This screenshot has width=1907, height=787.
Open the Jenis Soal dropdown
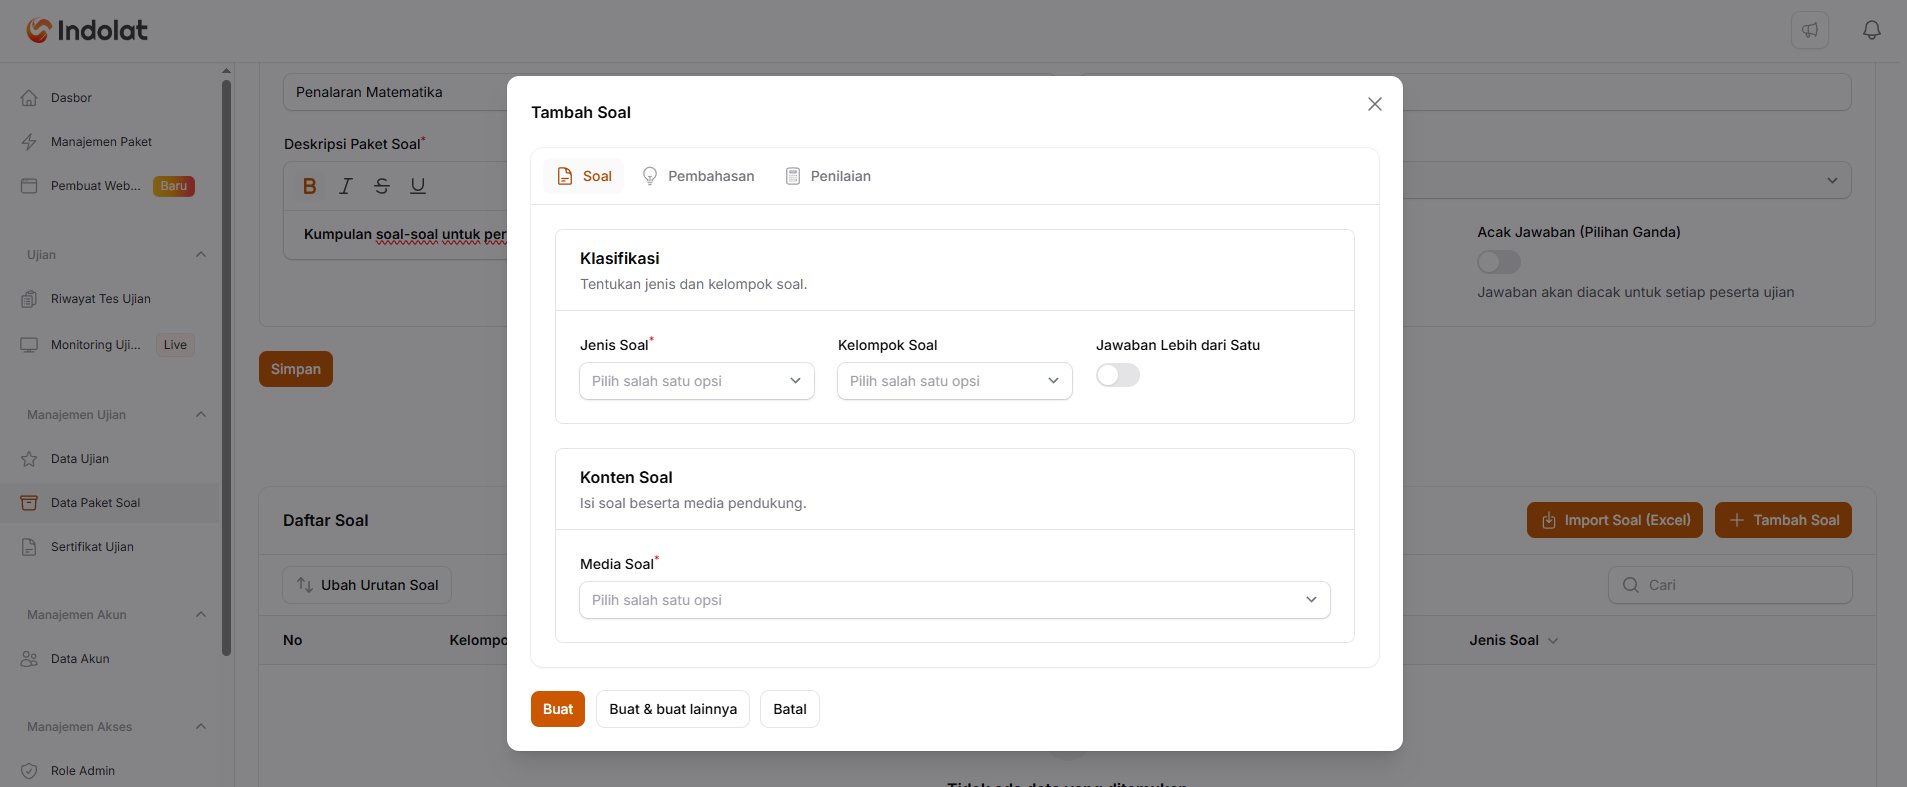tap(697, 381)
